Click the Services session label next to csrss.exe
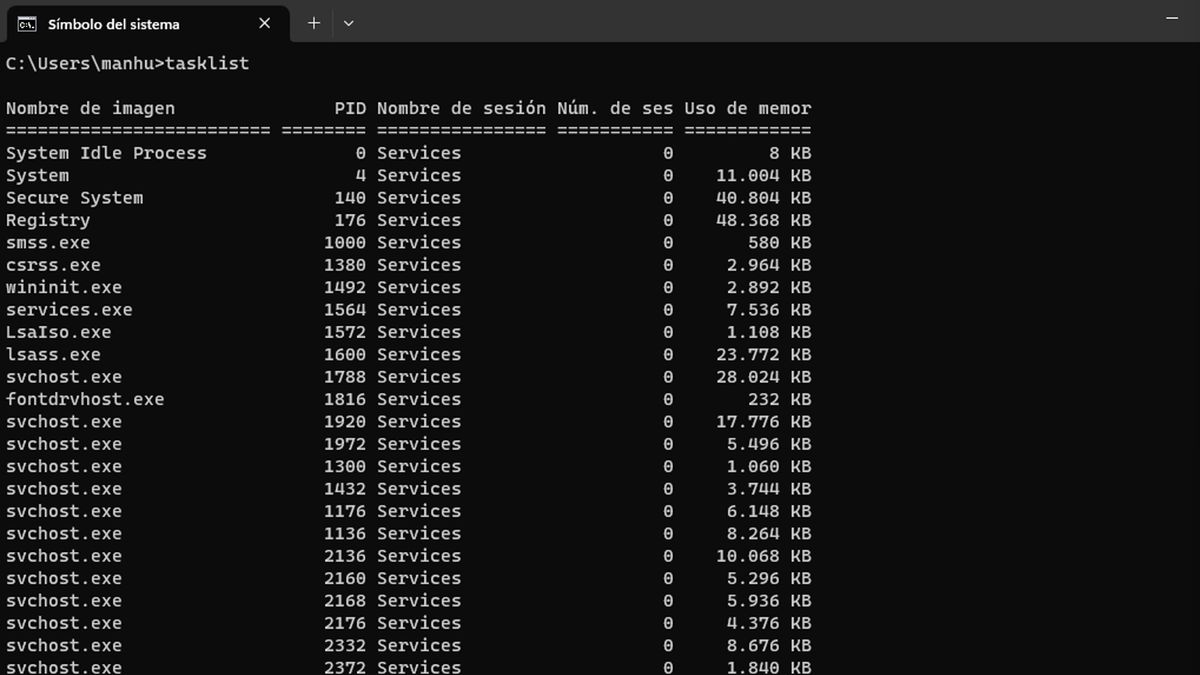This screenshot has height=675, width=1200. (x=418, y=264)
